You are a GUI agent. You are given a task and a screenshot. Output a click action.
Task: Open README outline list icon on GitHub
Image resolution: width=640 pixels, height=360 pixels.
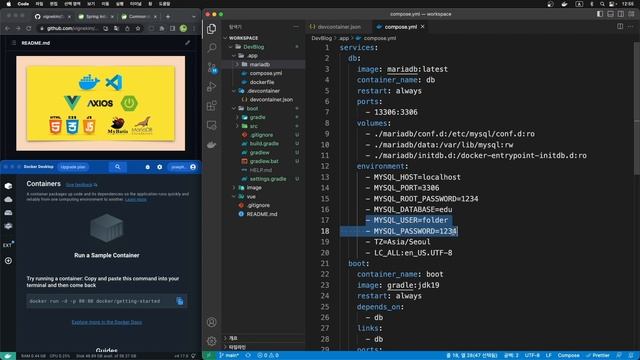pyautogui.click(x=13, y=42)
